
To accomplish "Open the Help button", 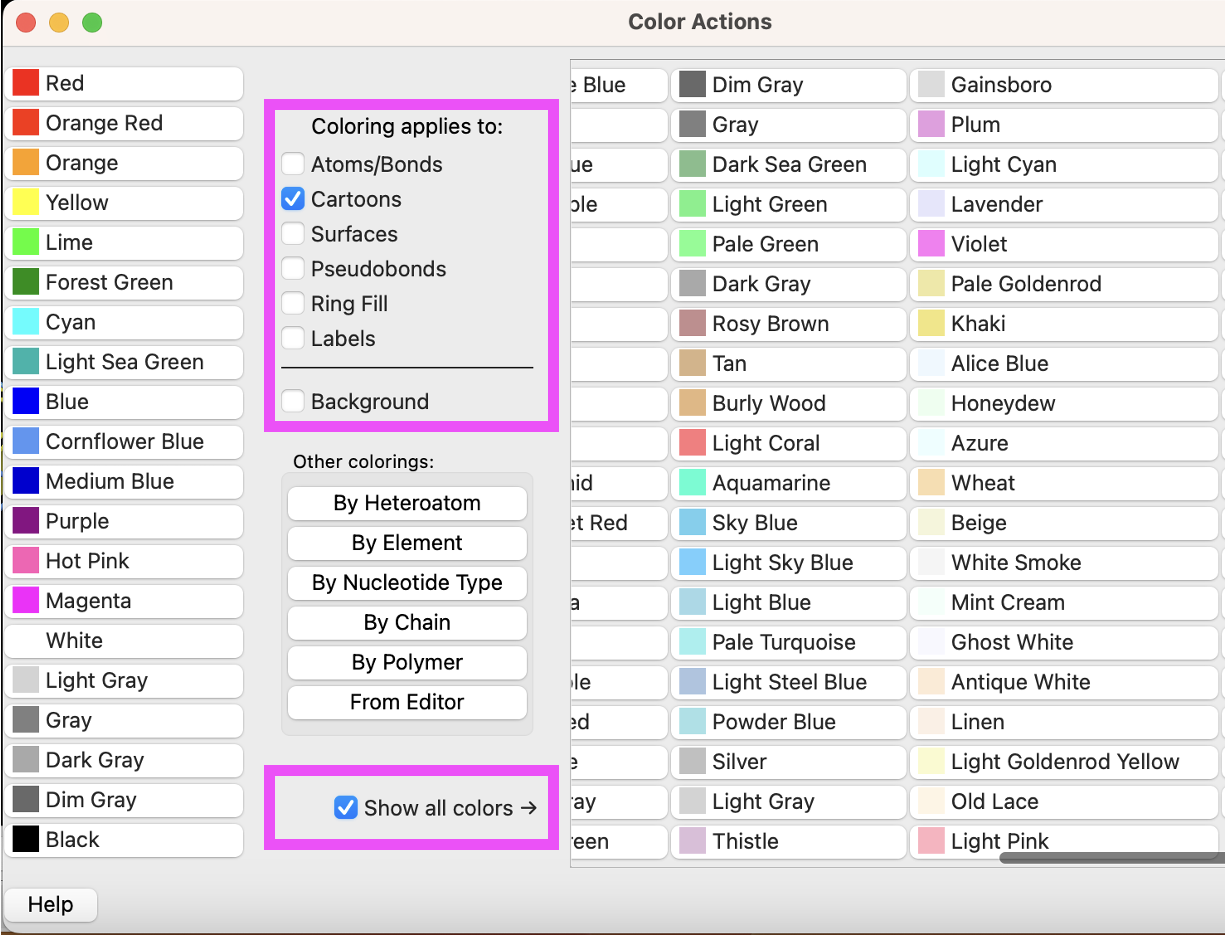I will [51, 905].
